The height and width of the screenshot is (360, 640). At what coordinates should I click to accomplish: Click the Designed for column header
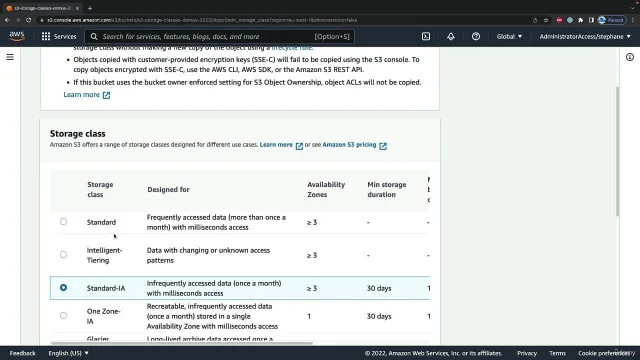coord(168,189)
